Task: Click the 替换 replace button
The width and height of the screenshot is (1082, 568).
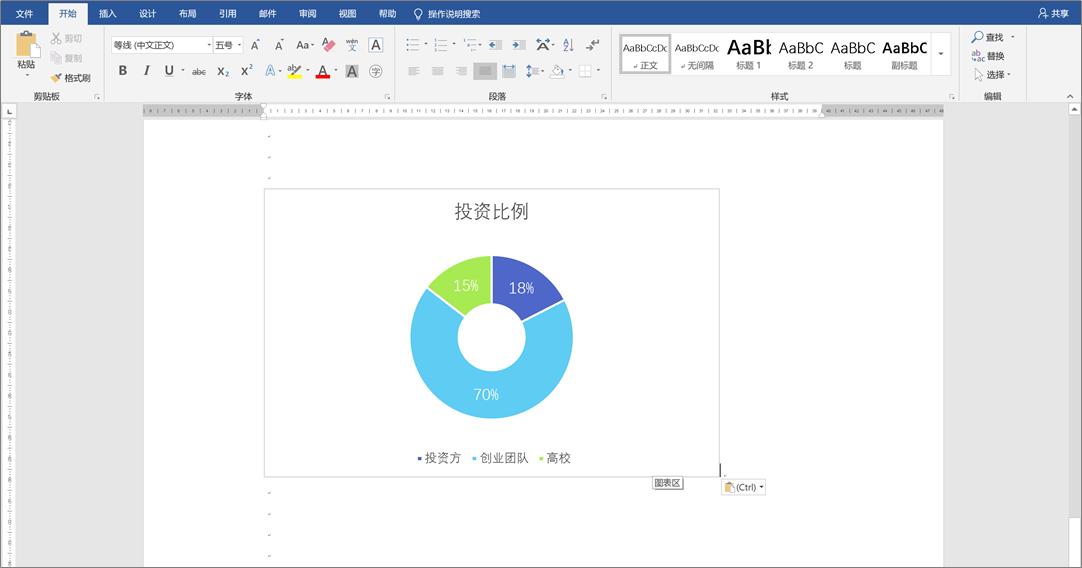Action: [x=988, y=56]
